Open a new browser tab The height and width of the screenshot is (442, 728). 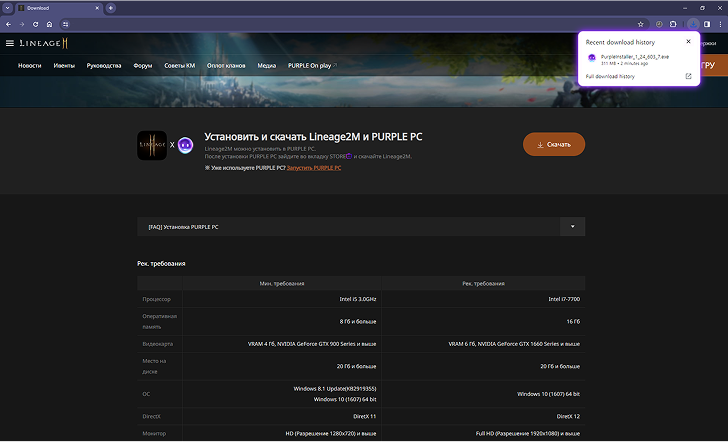click(111, 7)
